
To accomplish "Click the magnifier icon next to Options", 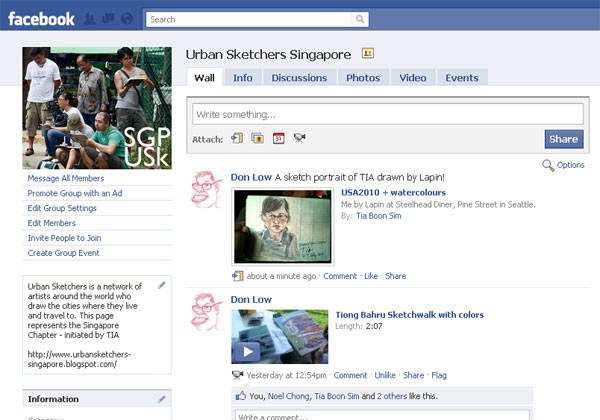I will [548, 165].
